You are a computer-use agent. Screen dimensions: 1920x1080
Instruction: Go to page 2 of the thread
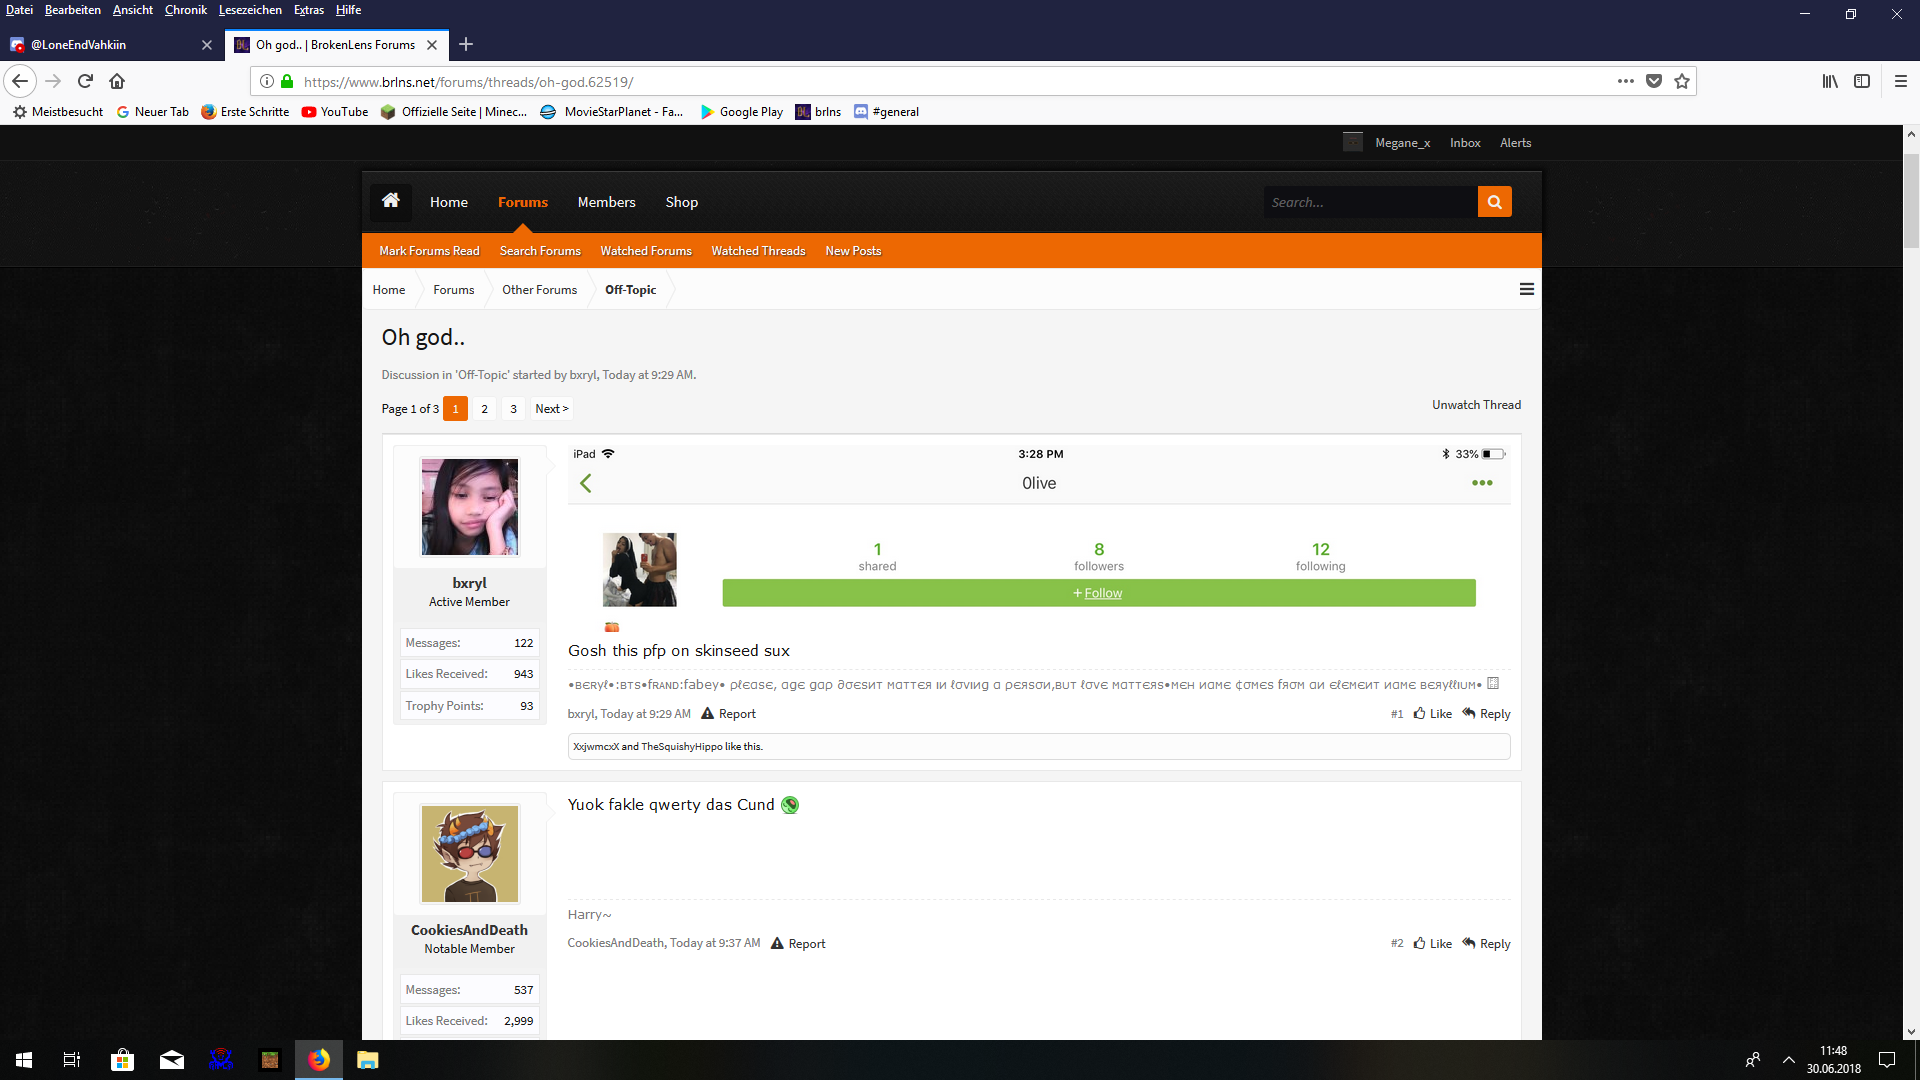[484, 409]
